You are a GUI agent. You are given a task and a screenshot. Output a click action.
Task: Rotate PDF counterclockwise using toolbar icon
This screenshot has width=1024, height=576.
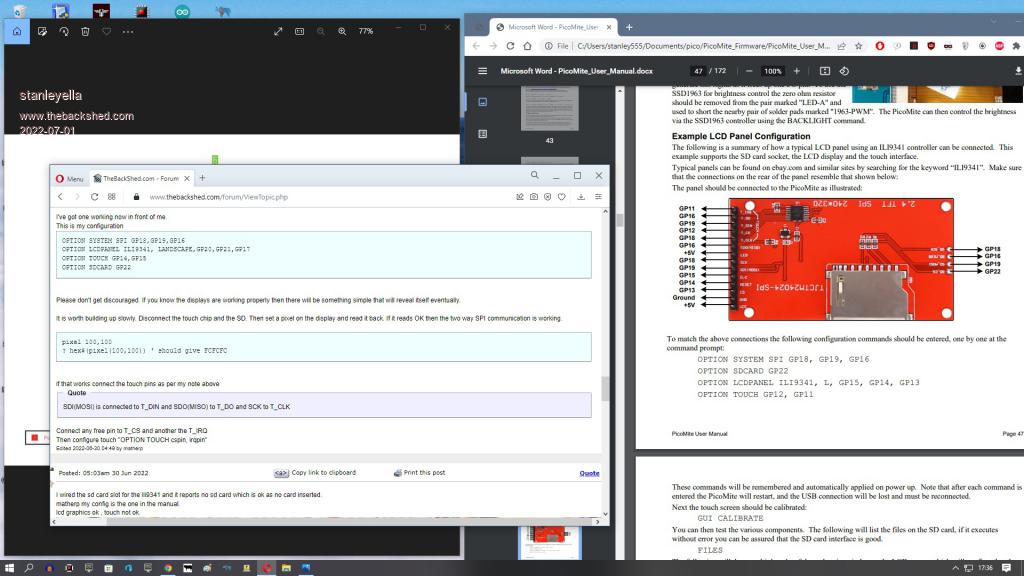845,71
